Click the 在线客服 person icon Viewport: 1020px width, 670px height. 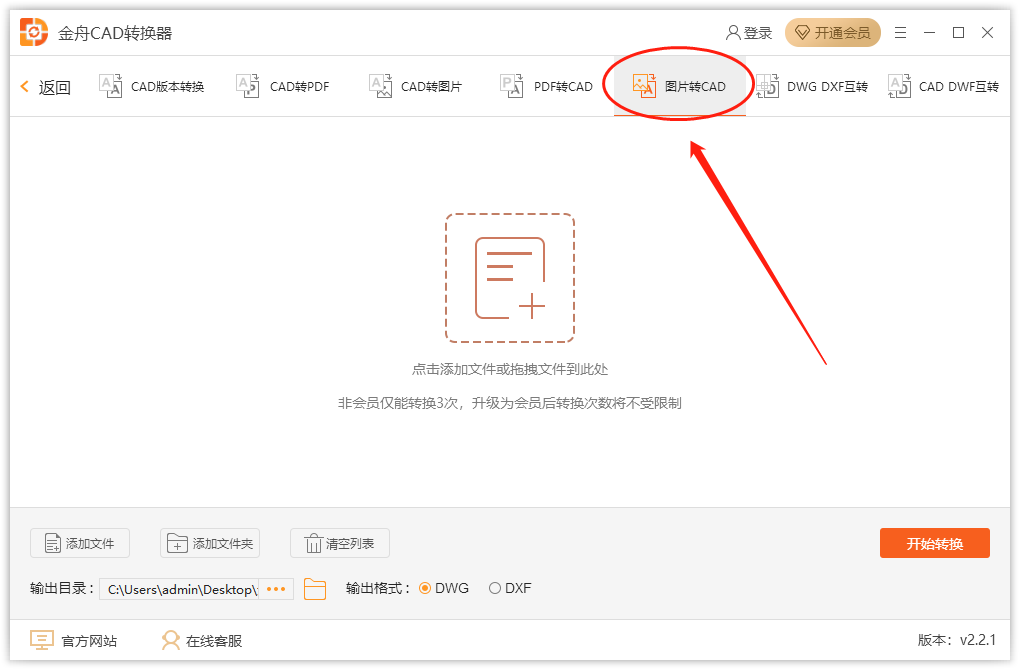tap(171, 641)
